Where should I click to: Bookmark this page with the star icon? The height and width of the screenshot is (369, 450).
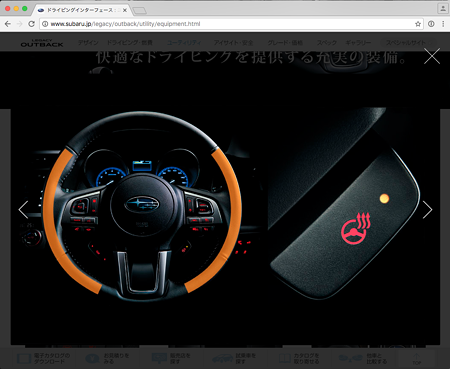point(418,24)
